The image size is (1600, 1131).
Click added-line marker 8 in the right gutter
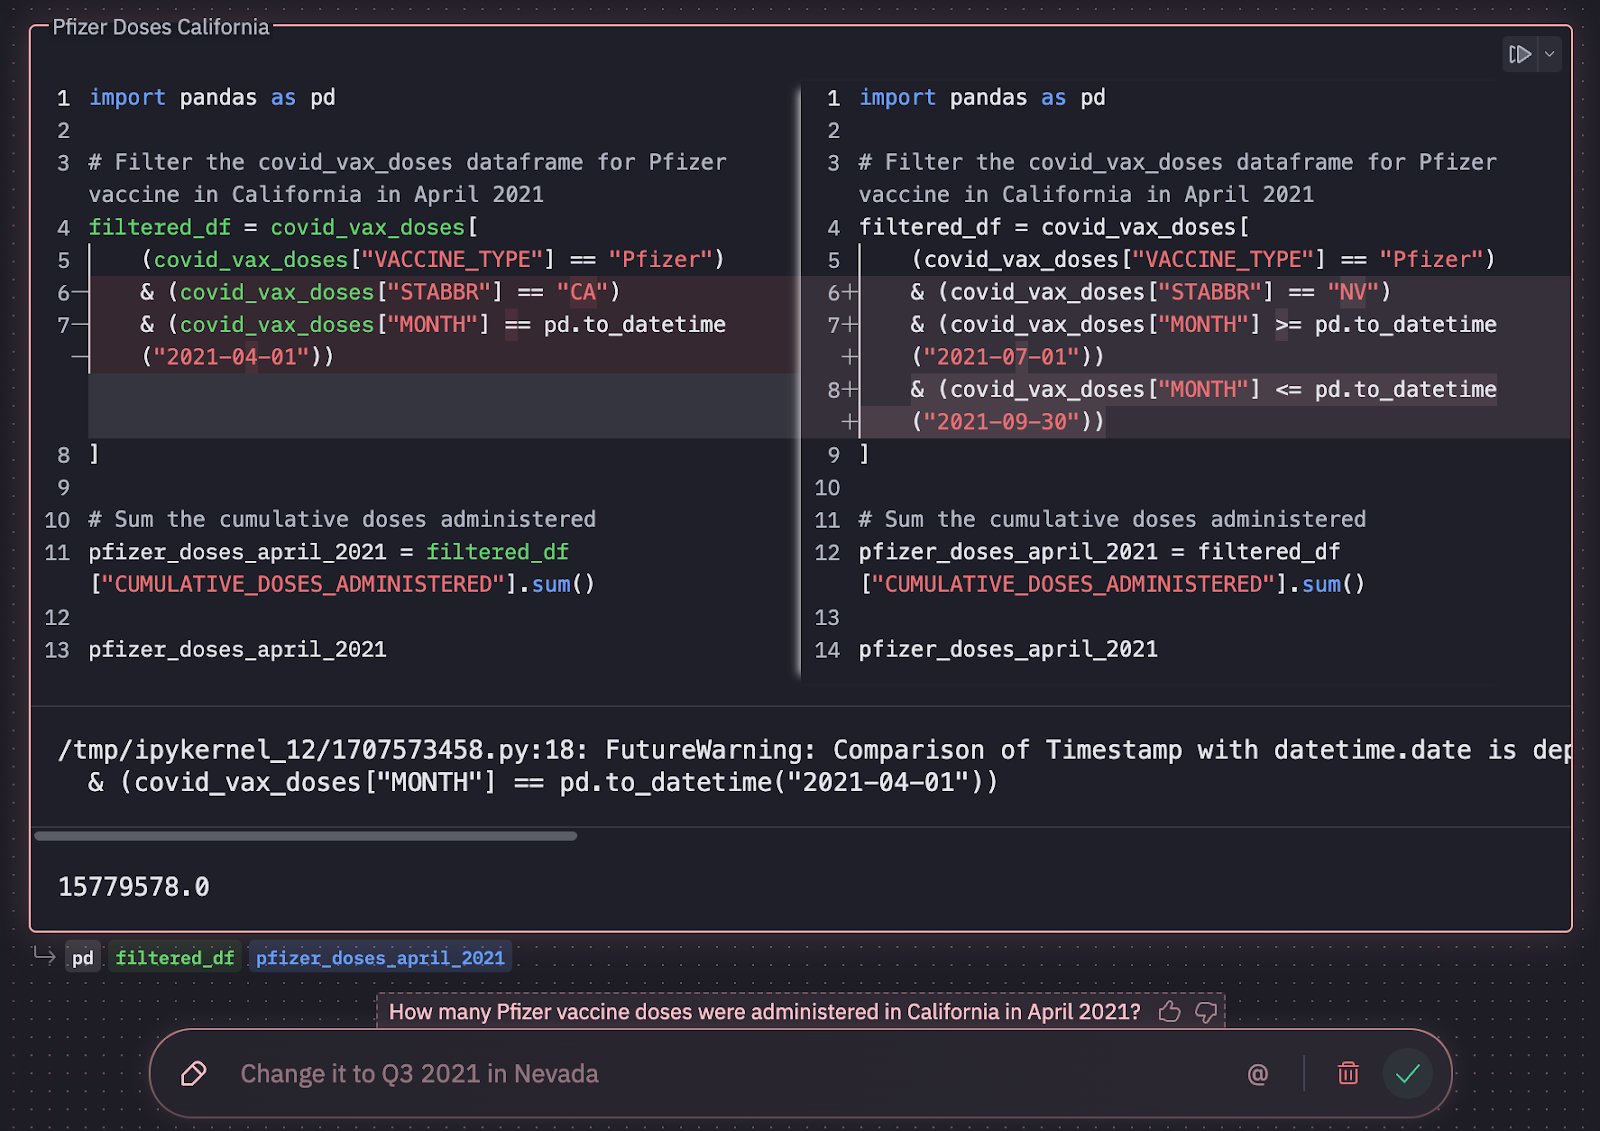pyautogui.click(x=842, y=390)
